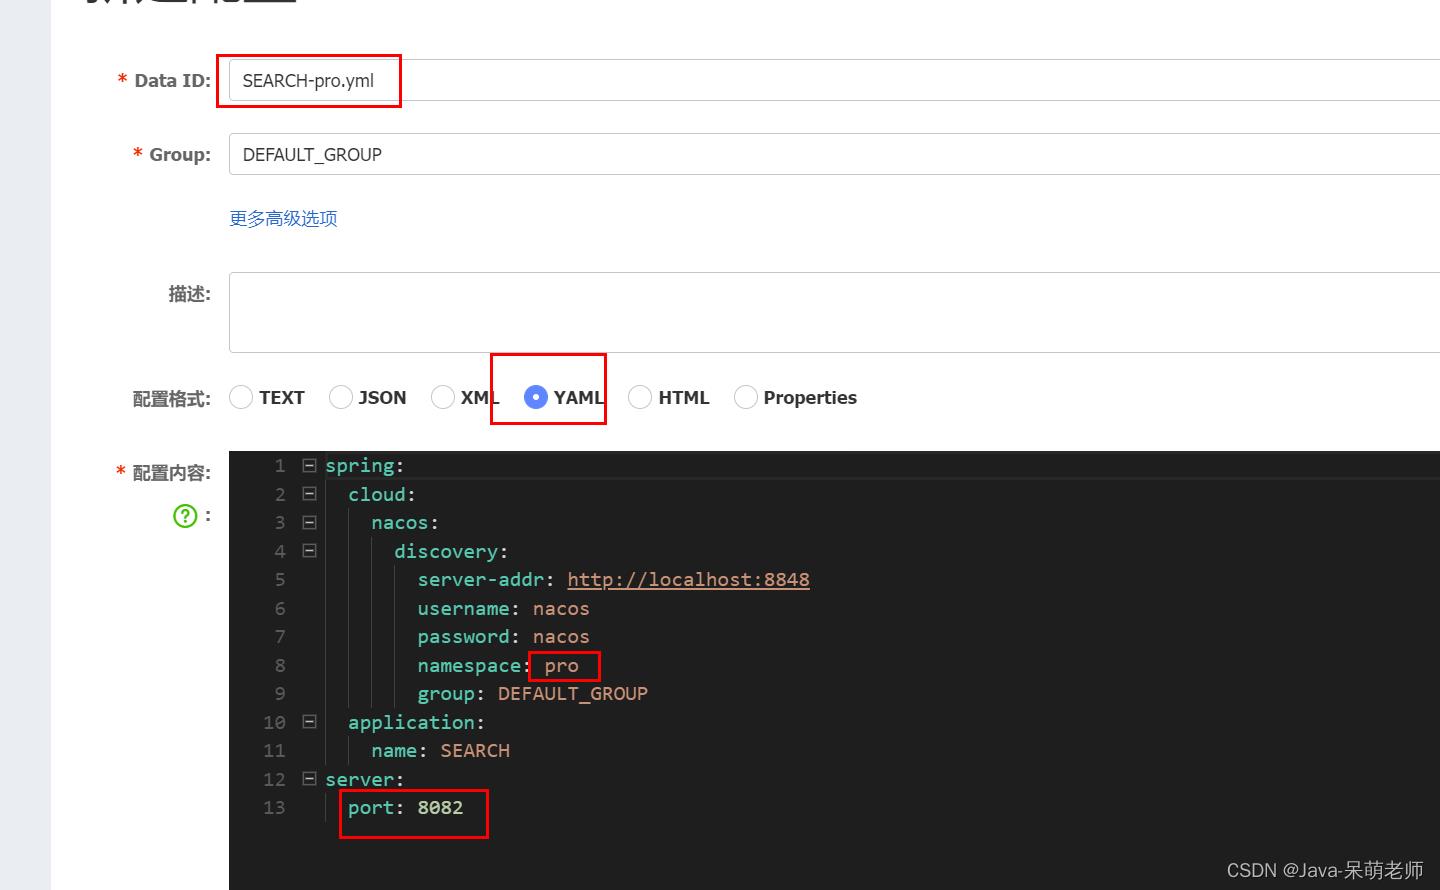Viewport: 1440px width, 890px height.
Task: Collapse the server: block on line 12
Action: (x=309, y=778)
